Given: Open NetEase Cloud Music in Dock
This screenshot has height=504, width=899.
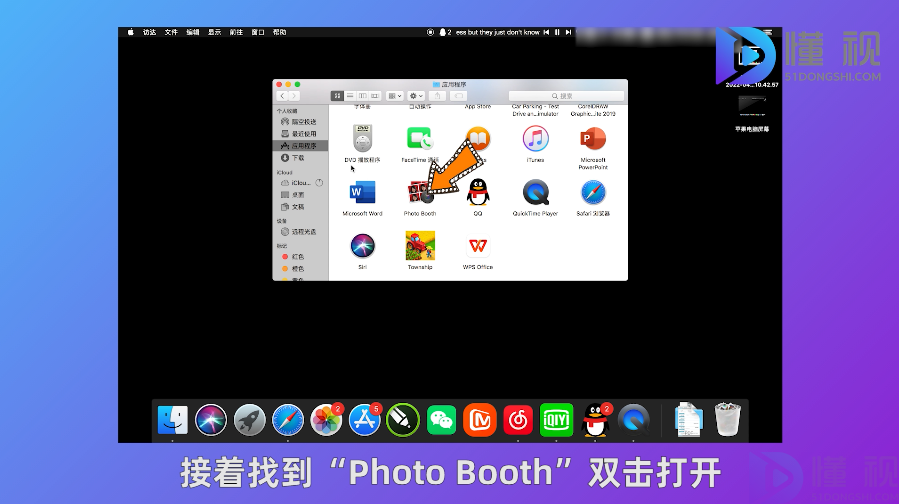Looking at the screenshot, I should point(518,420).
